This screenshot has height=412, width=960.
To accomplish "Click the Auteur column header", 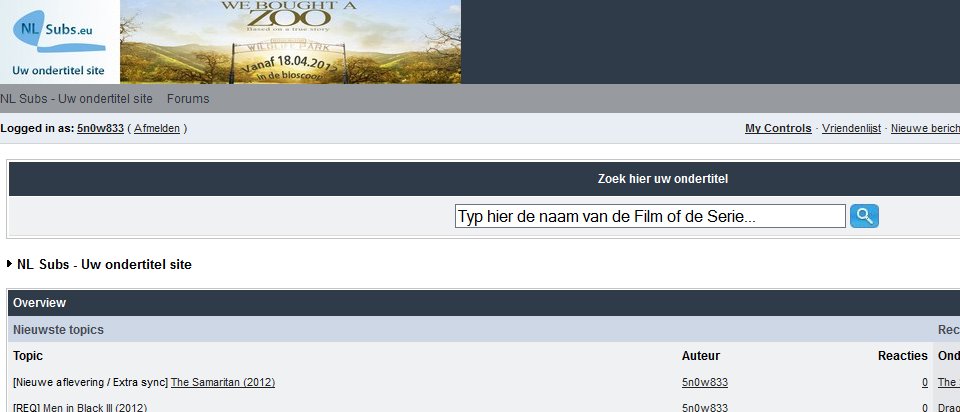I will pos(700,355).
